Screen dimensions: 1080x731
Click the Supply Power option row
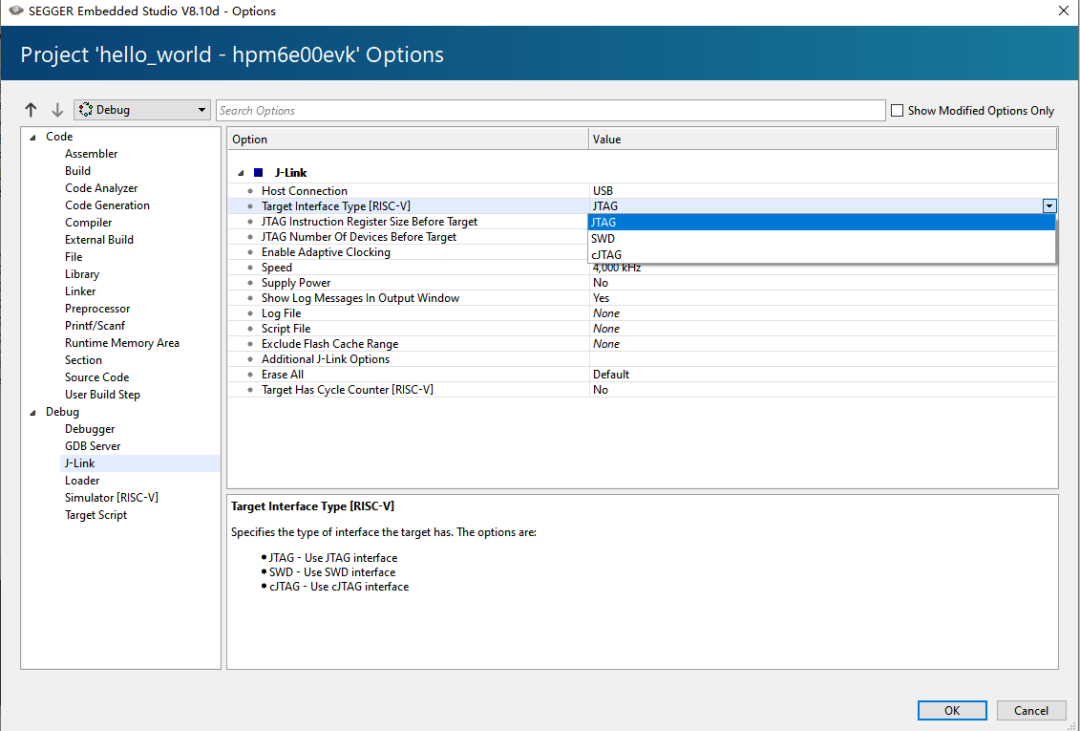pos(642,282)
